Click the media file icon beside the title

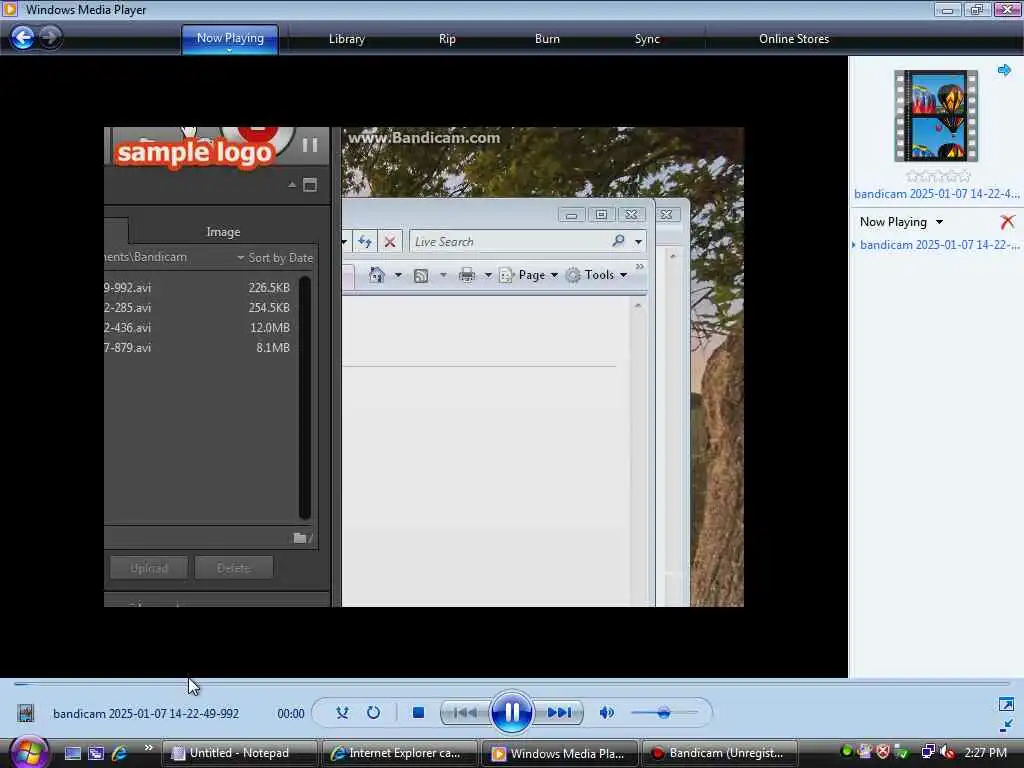(25, 713)
